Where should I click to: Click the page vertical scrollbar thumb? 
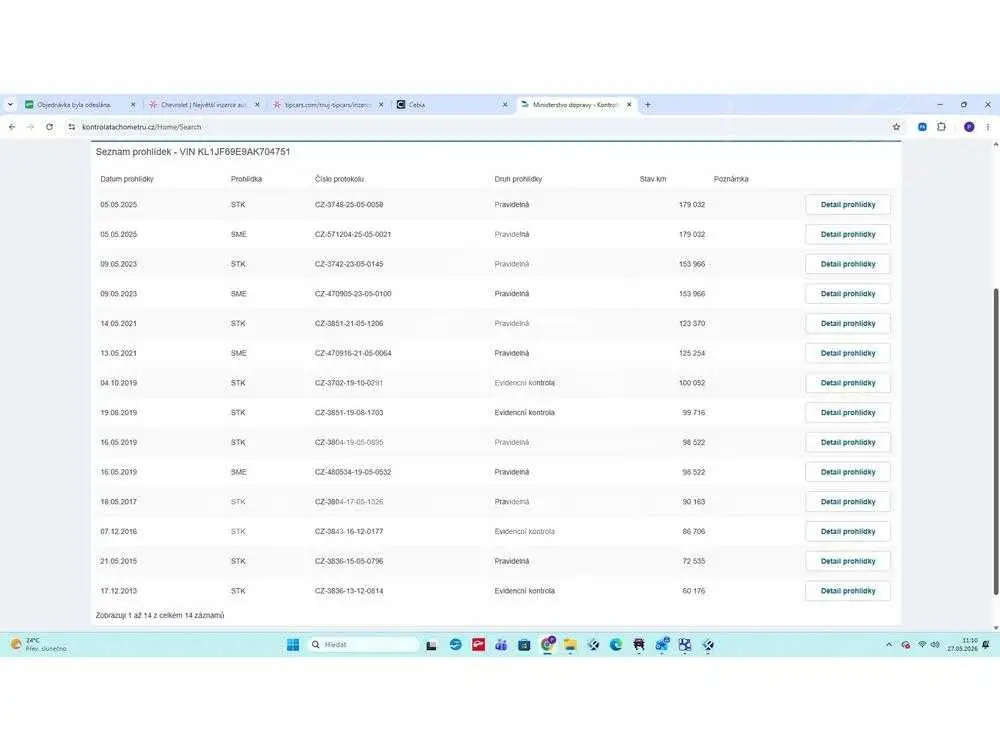(995, 441)
